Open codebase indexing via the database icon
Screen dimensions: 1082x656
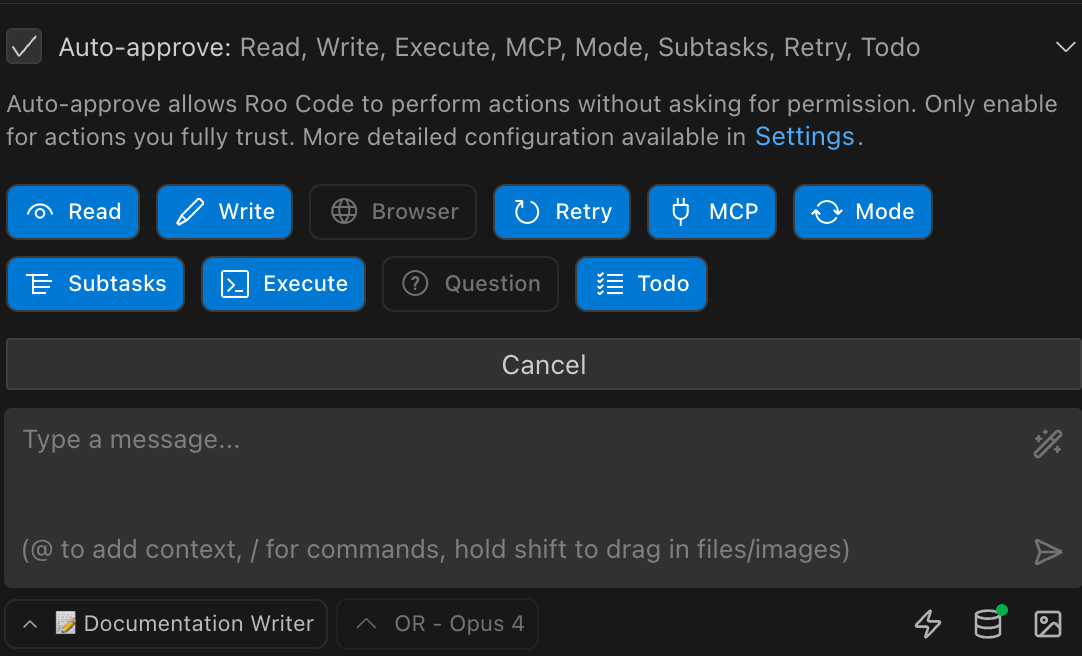point(987,624)
